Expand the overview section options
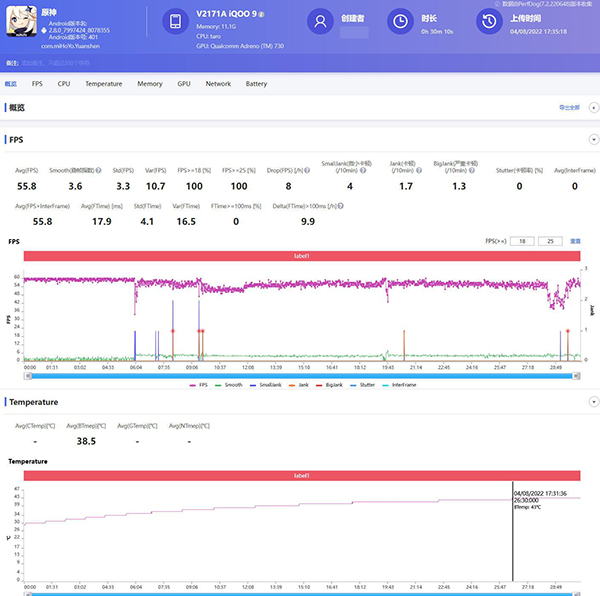600x596 pixels. point(593,107)
